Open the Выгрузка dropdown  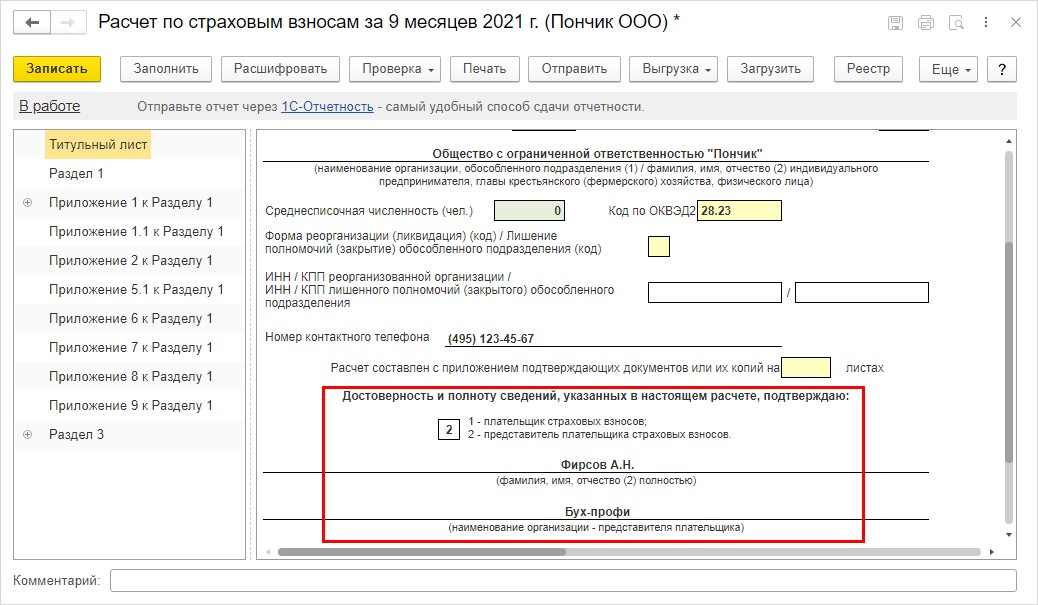(x=673, y=69)
